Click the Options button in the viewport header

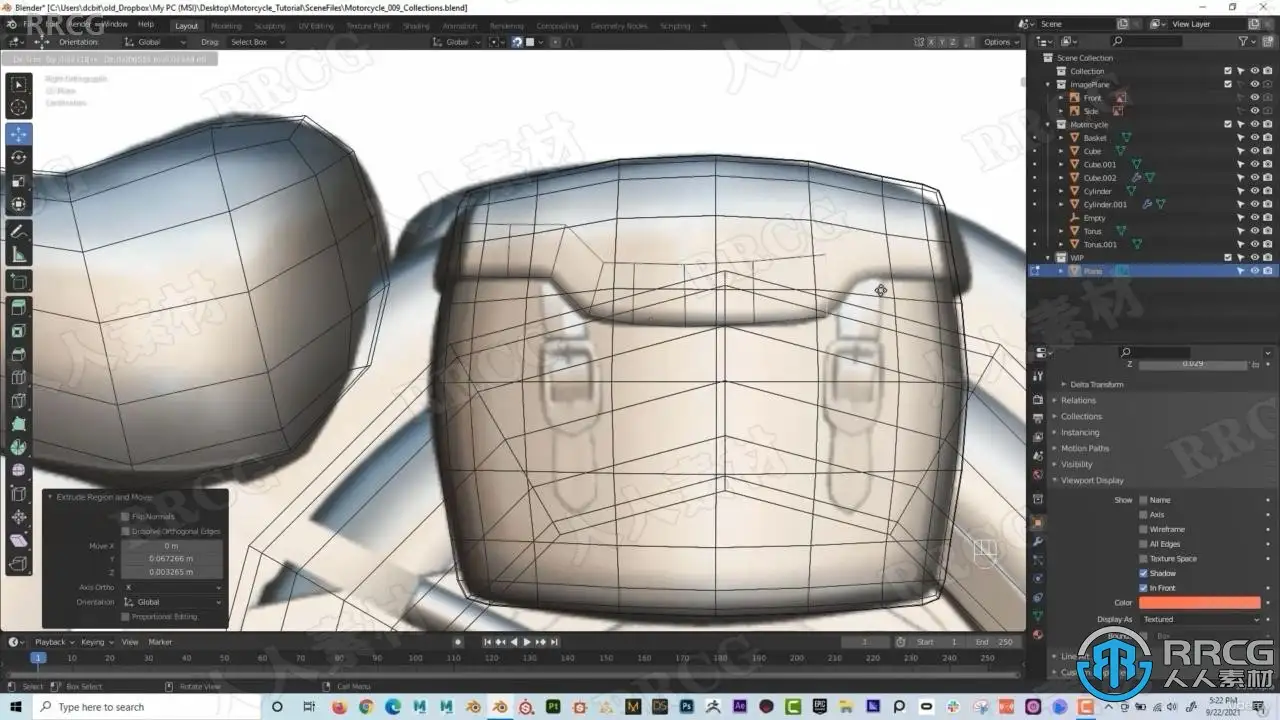click(999, 42)
